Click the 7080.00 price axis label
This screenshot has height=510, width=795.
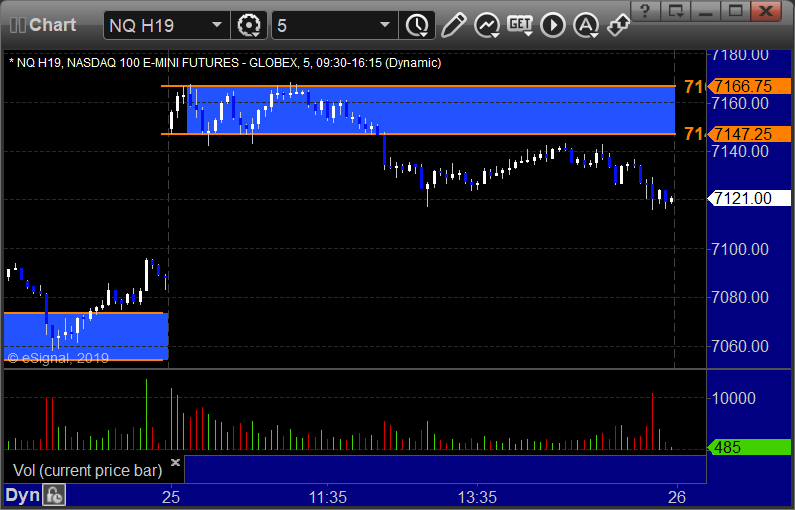[740, 297]
